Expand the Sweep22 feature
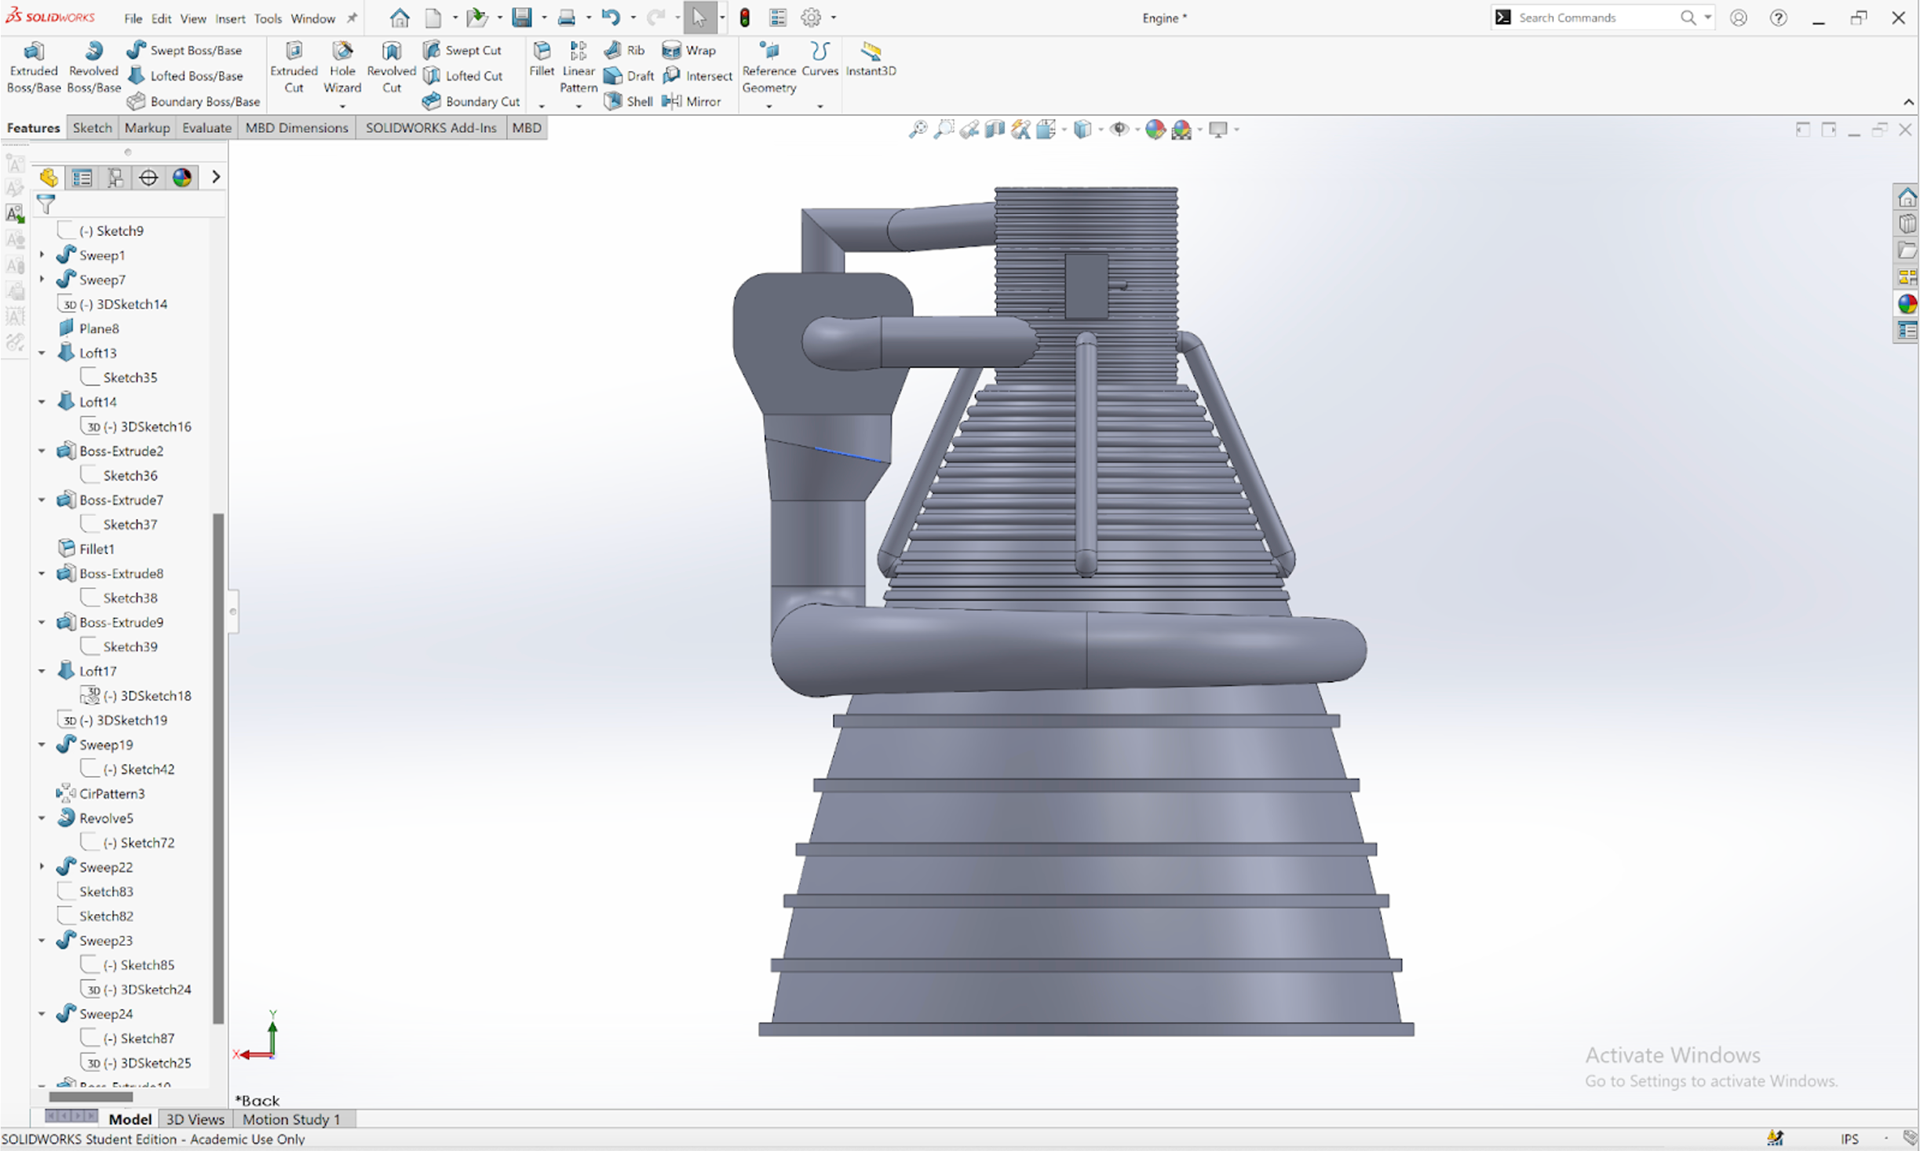Viewport: 1920px width, 1151px height. tap(42, 867)
